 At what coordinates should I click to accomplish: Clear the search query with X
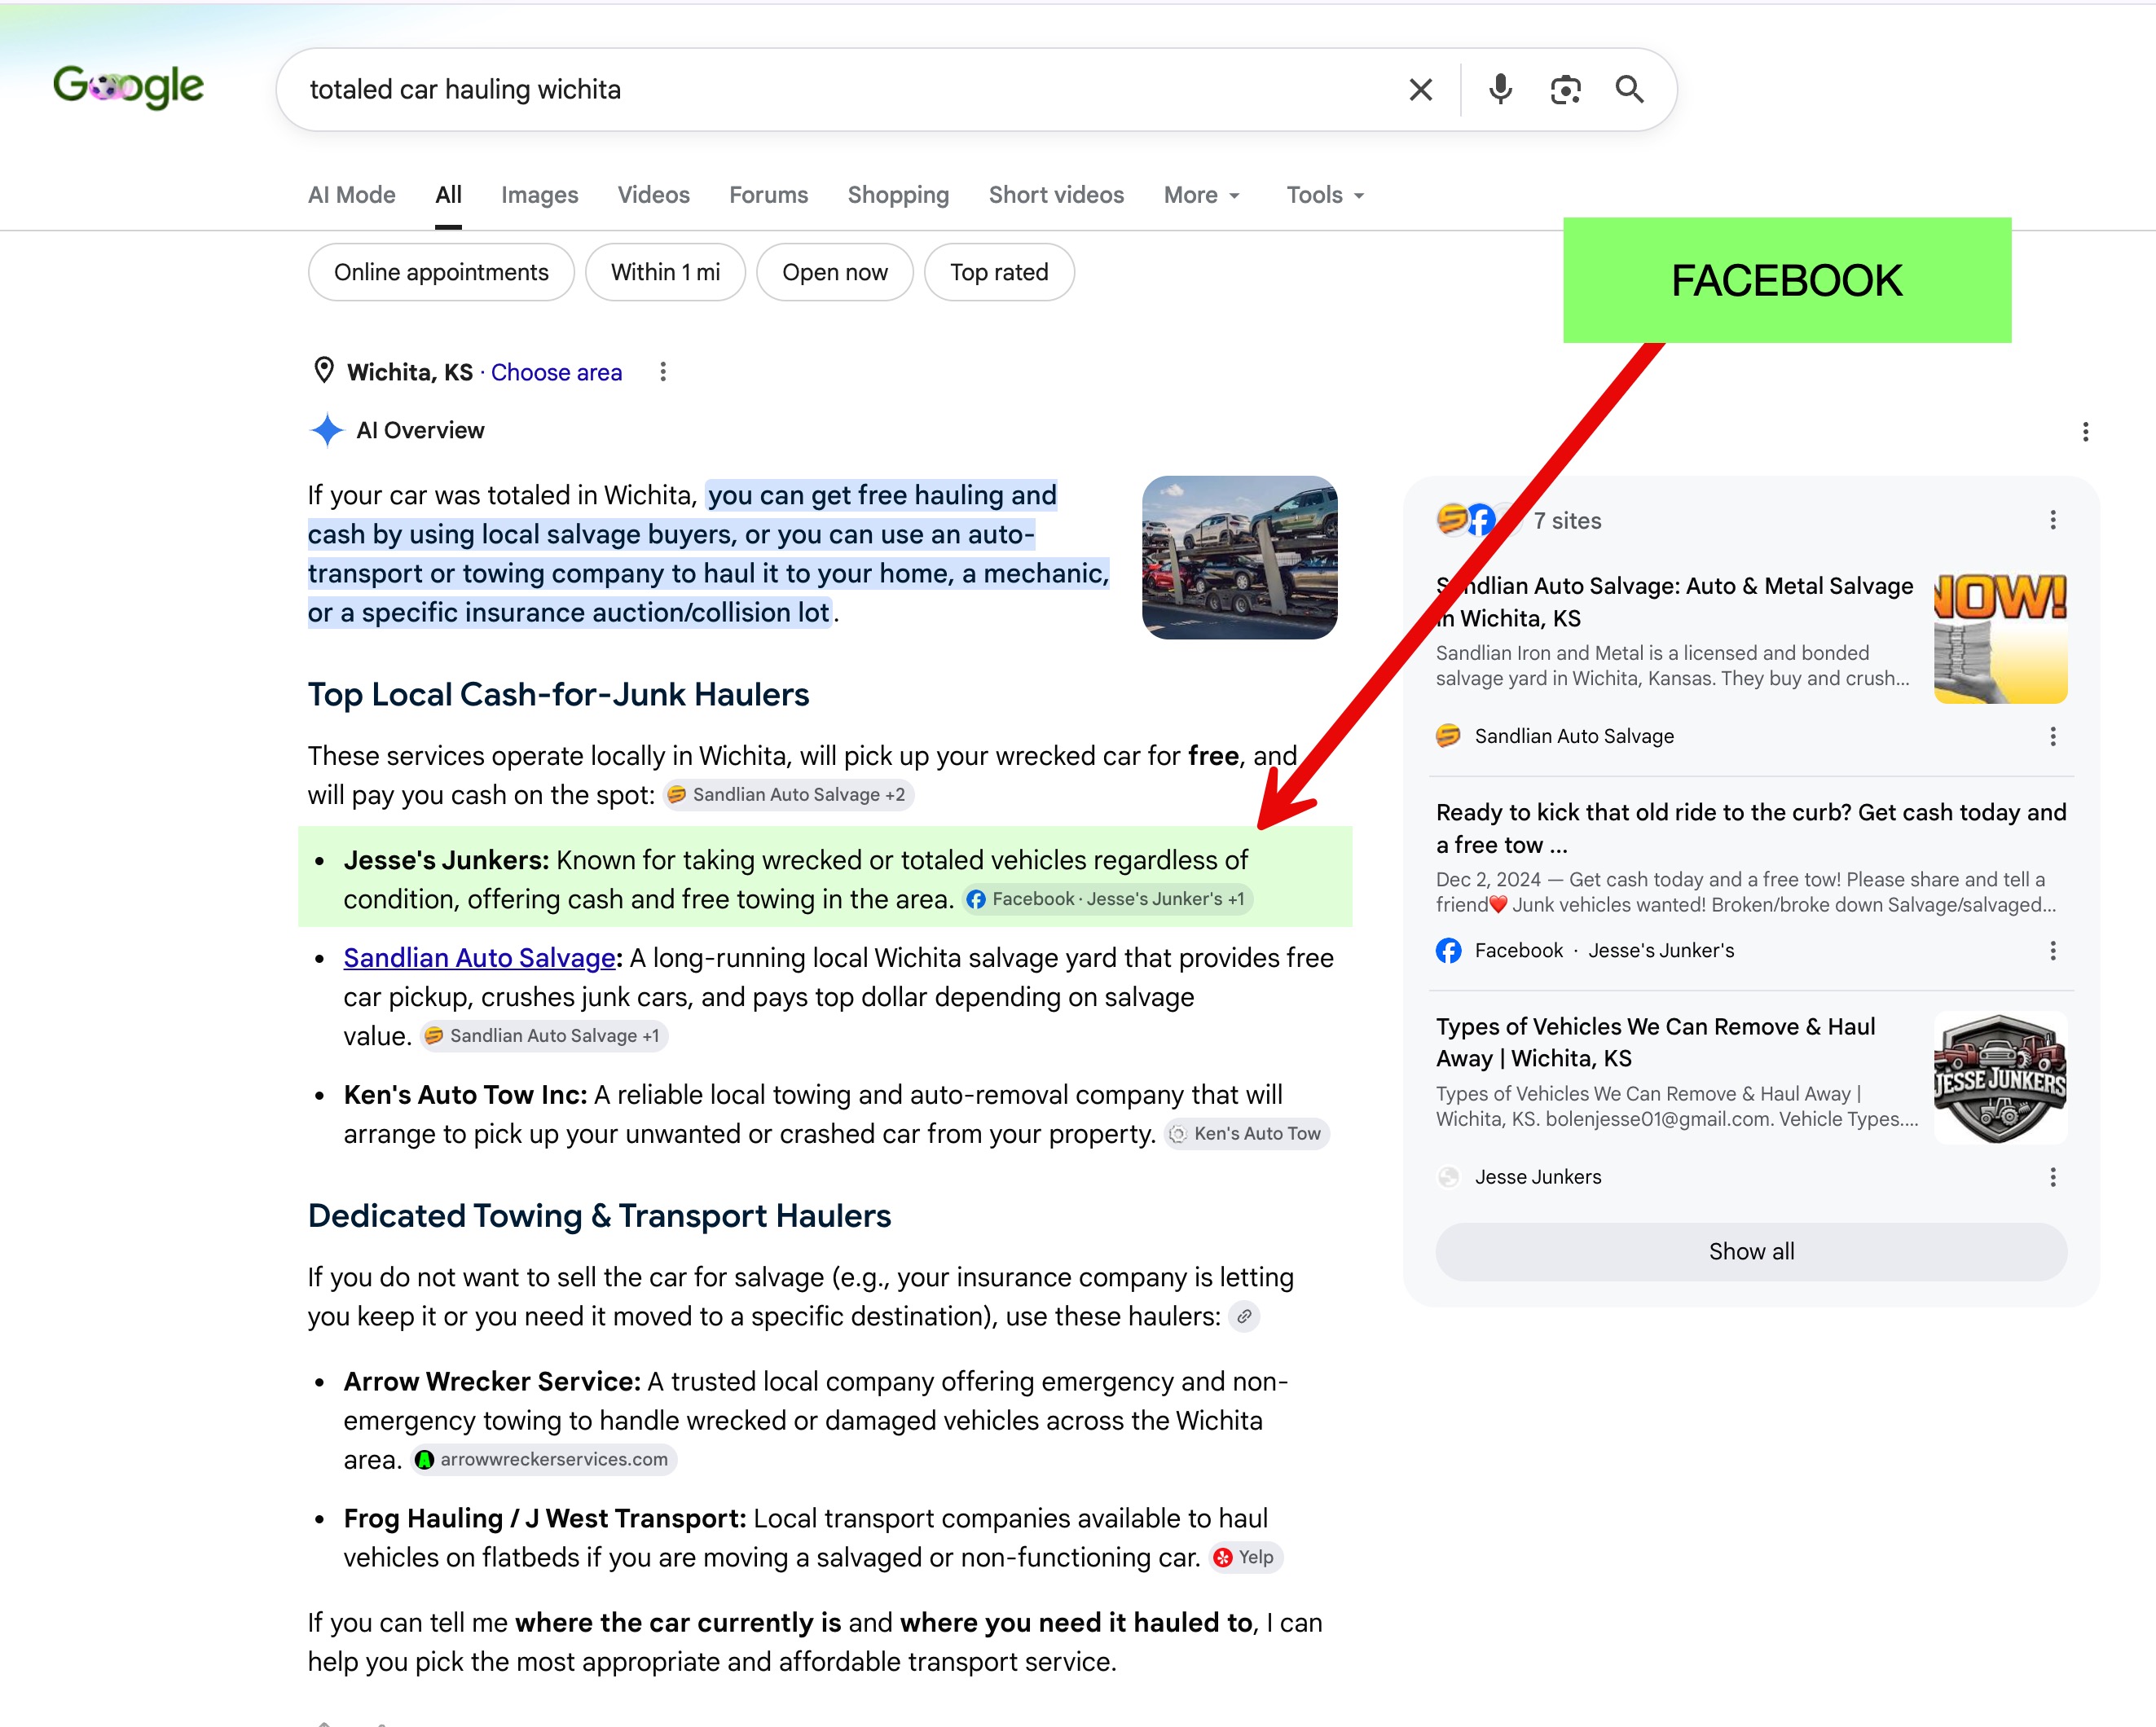pos(1420,90)
